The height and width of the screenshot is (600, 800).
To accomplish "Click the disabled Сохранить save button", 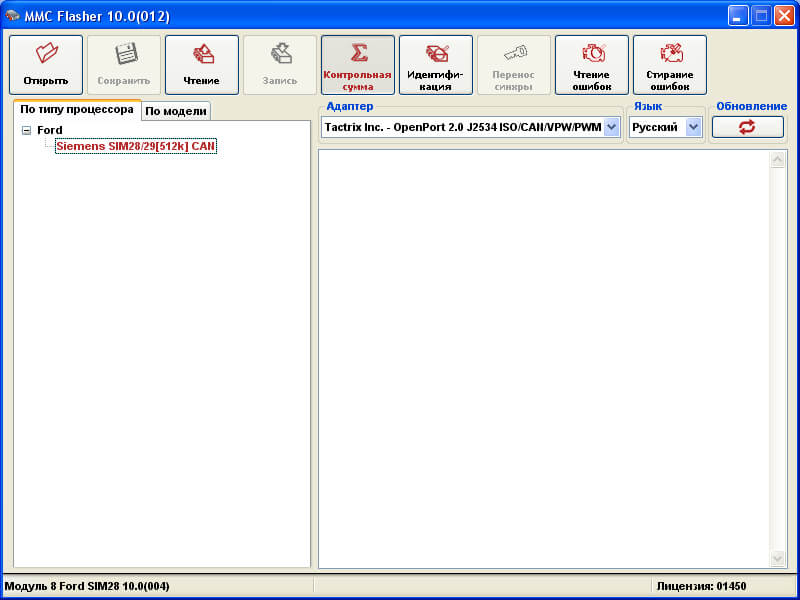I will tap(124, 65).
